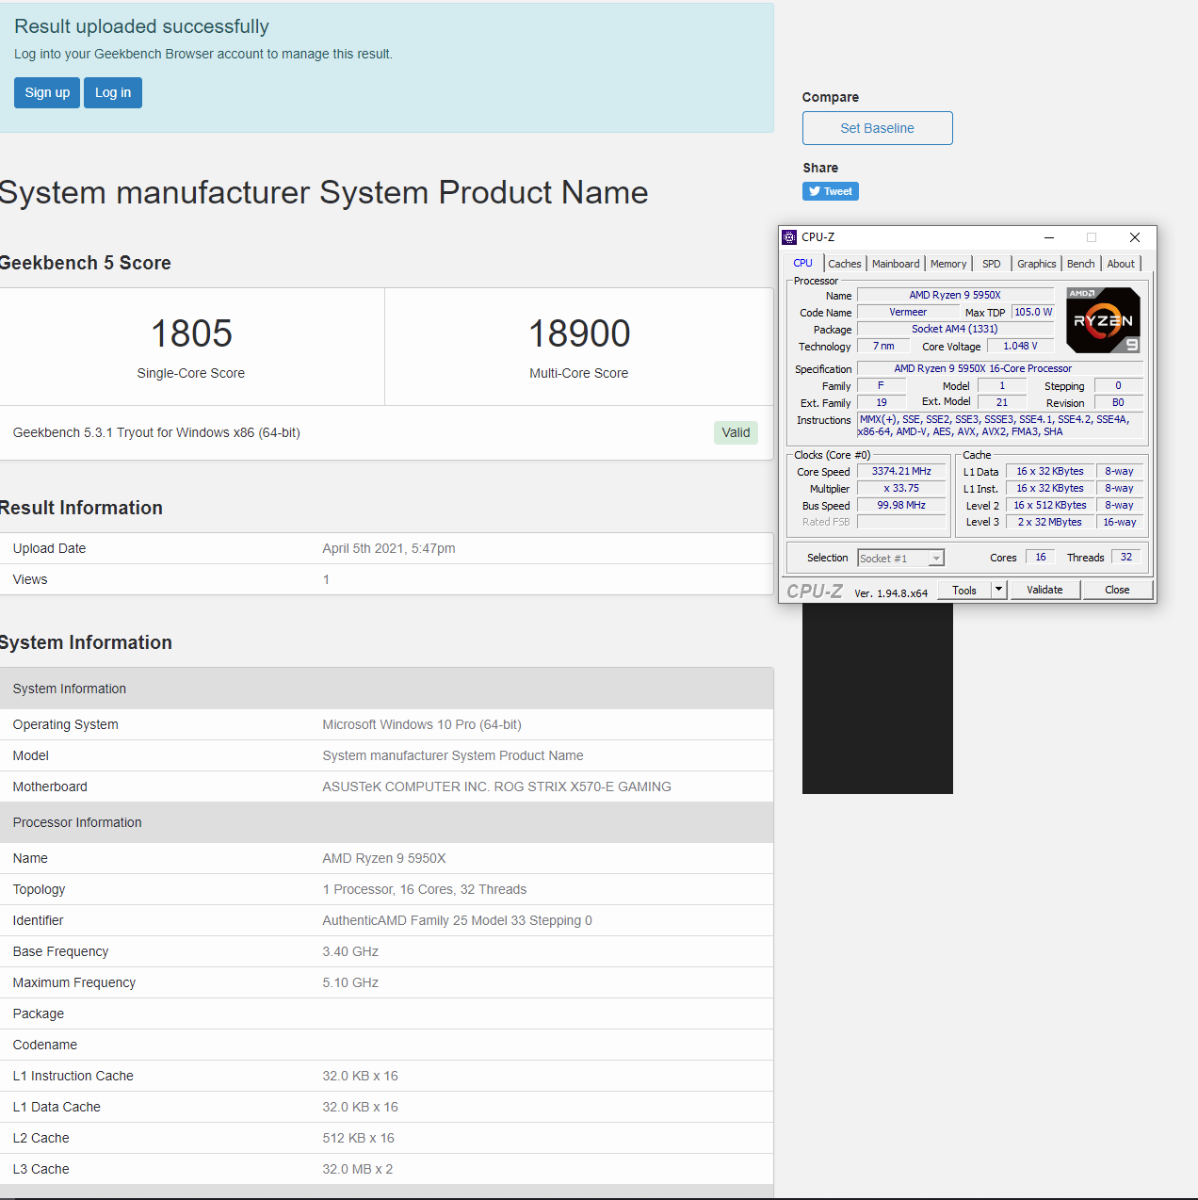1198x1200 pixels.
Task: Click the AMD Ryzen 9 logo image
Action: [x=1103, y=320]
